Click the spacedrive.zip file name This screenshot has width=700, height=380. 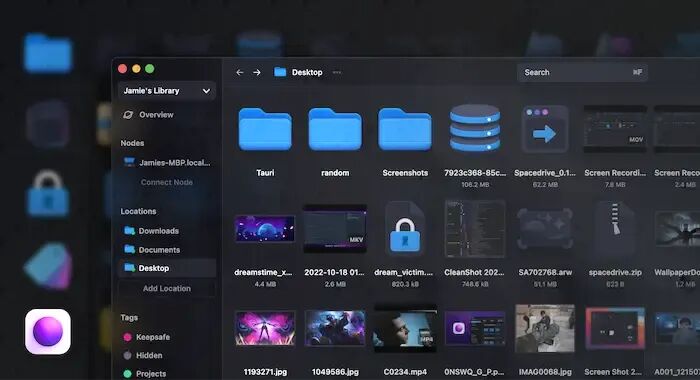[x=615, y=272]
